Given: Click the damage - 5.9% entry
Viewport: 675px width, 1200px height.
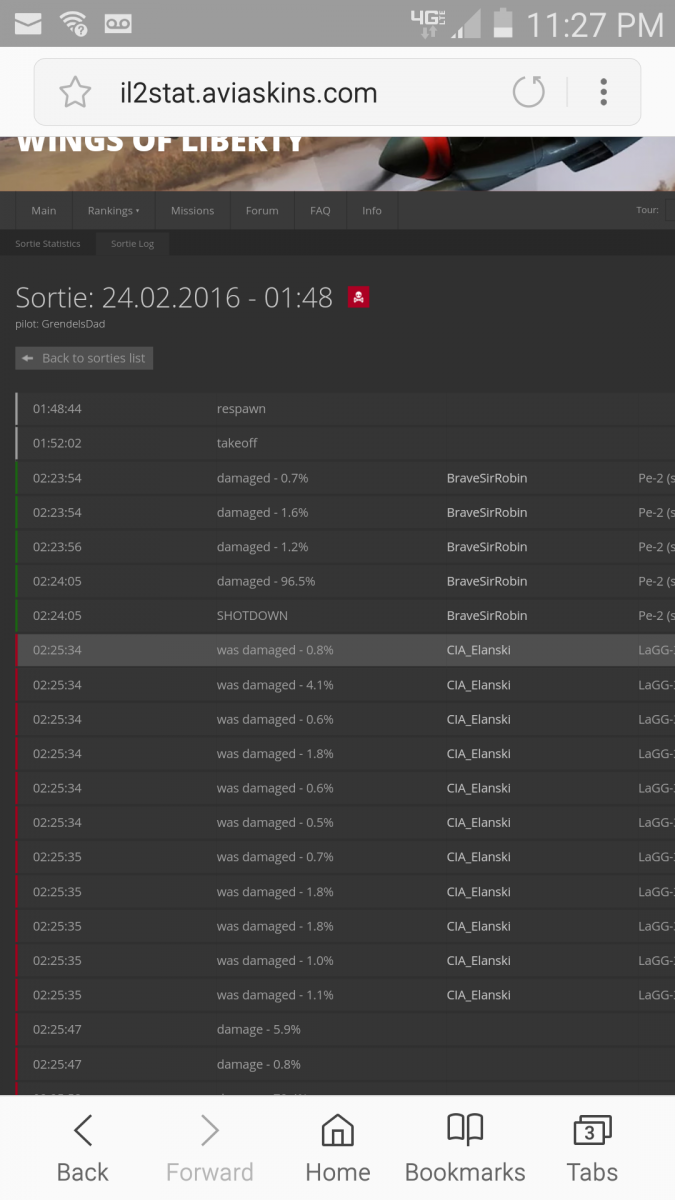Looking at the screenshot, I should 259,1029.
